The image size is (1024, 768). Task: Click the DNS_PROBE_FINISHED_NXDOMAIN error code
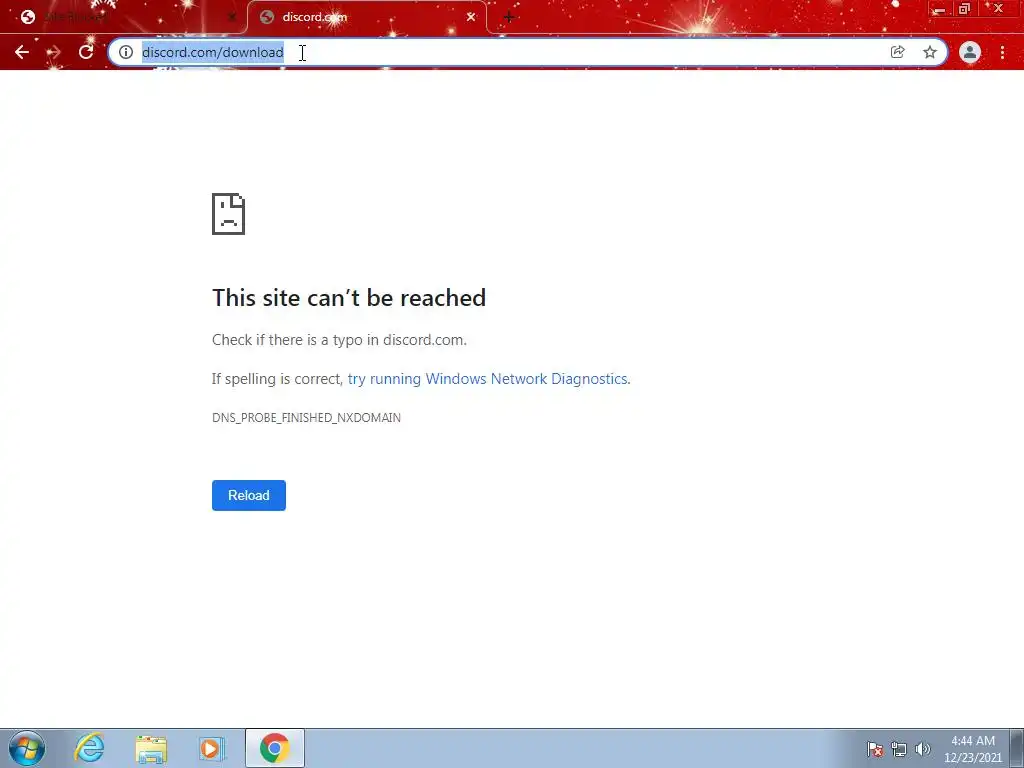click(306, 417)
